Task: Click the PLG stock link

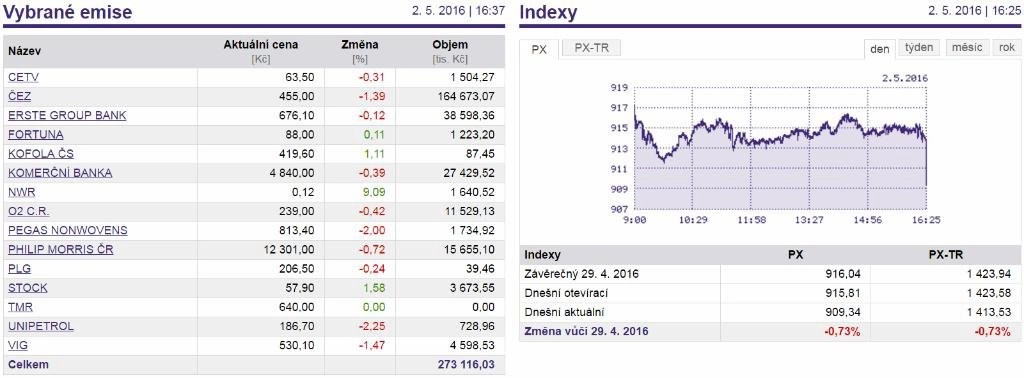Action: tap(20, 269)
